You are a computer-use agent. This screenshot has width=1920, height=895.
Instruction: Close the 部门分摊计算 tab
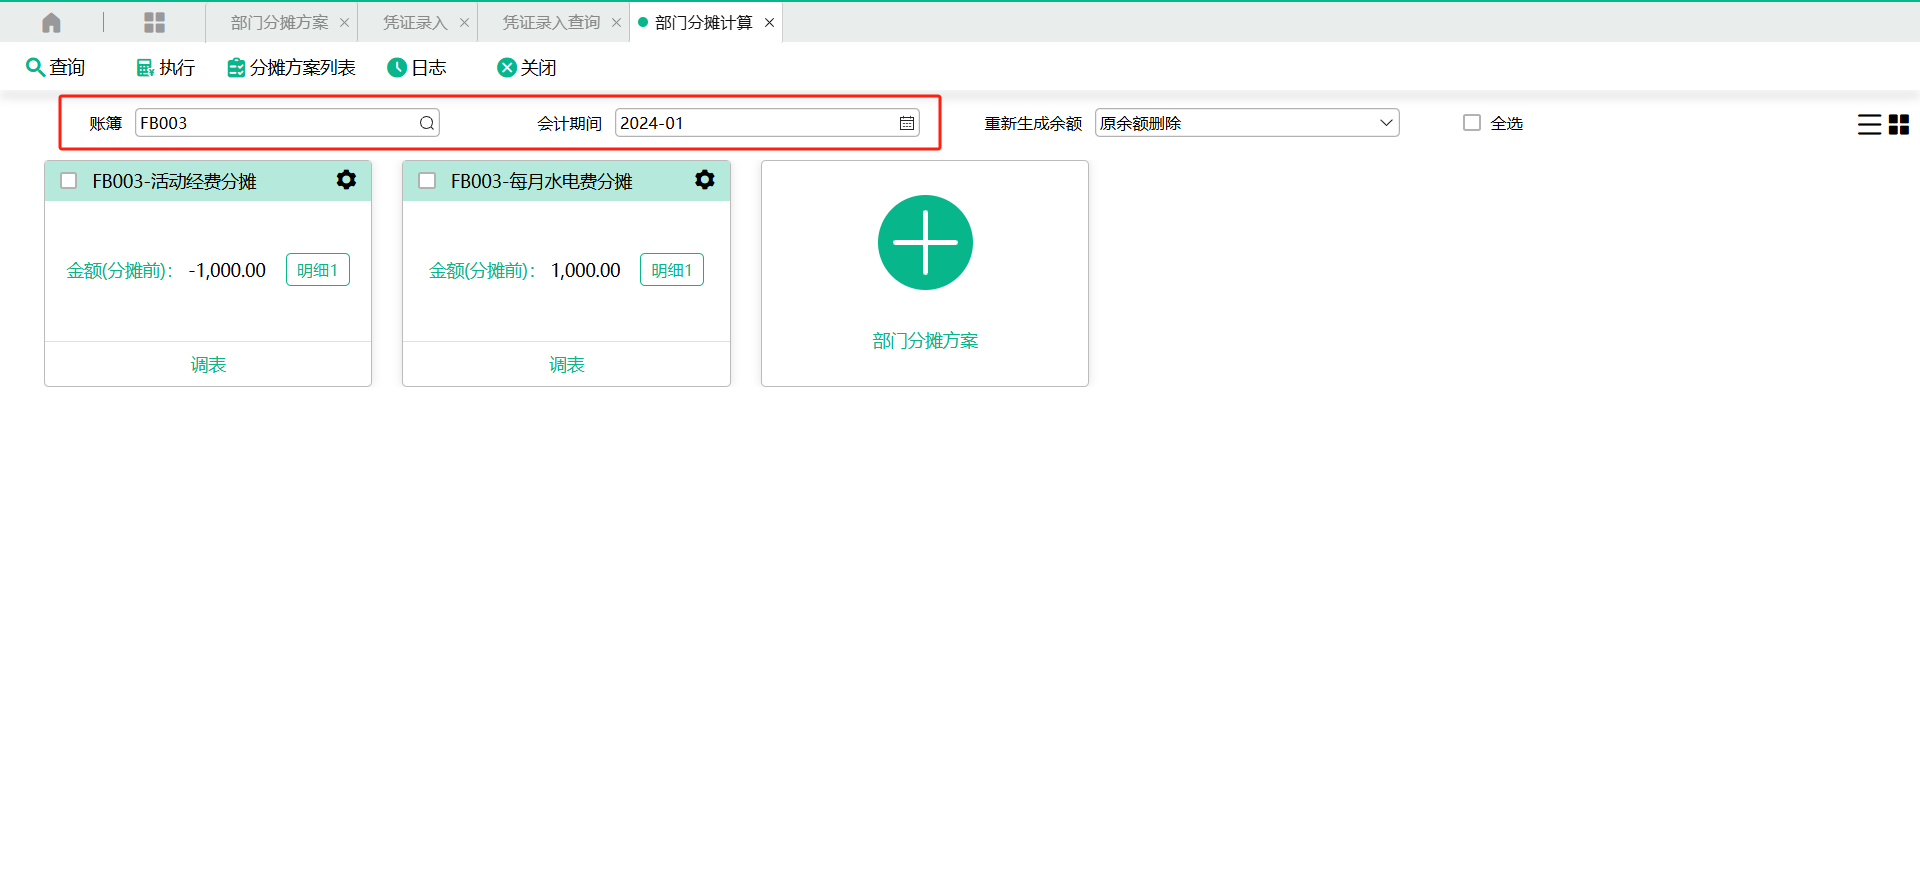coord(769,22)
